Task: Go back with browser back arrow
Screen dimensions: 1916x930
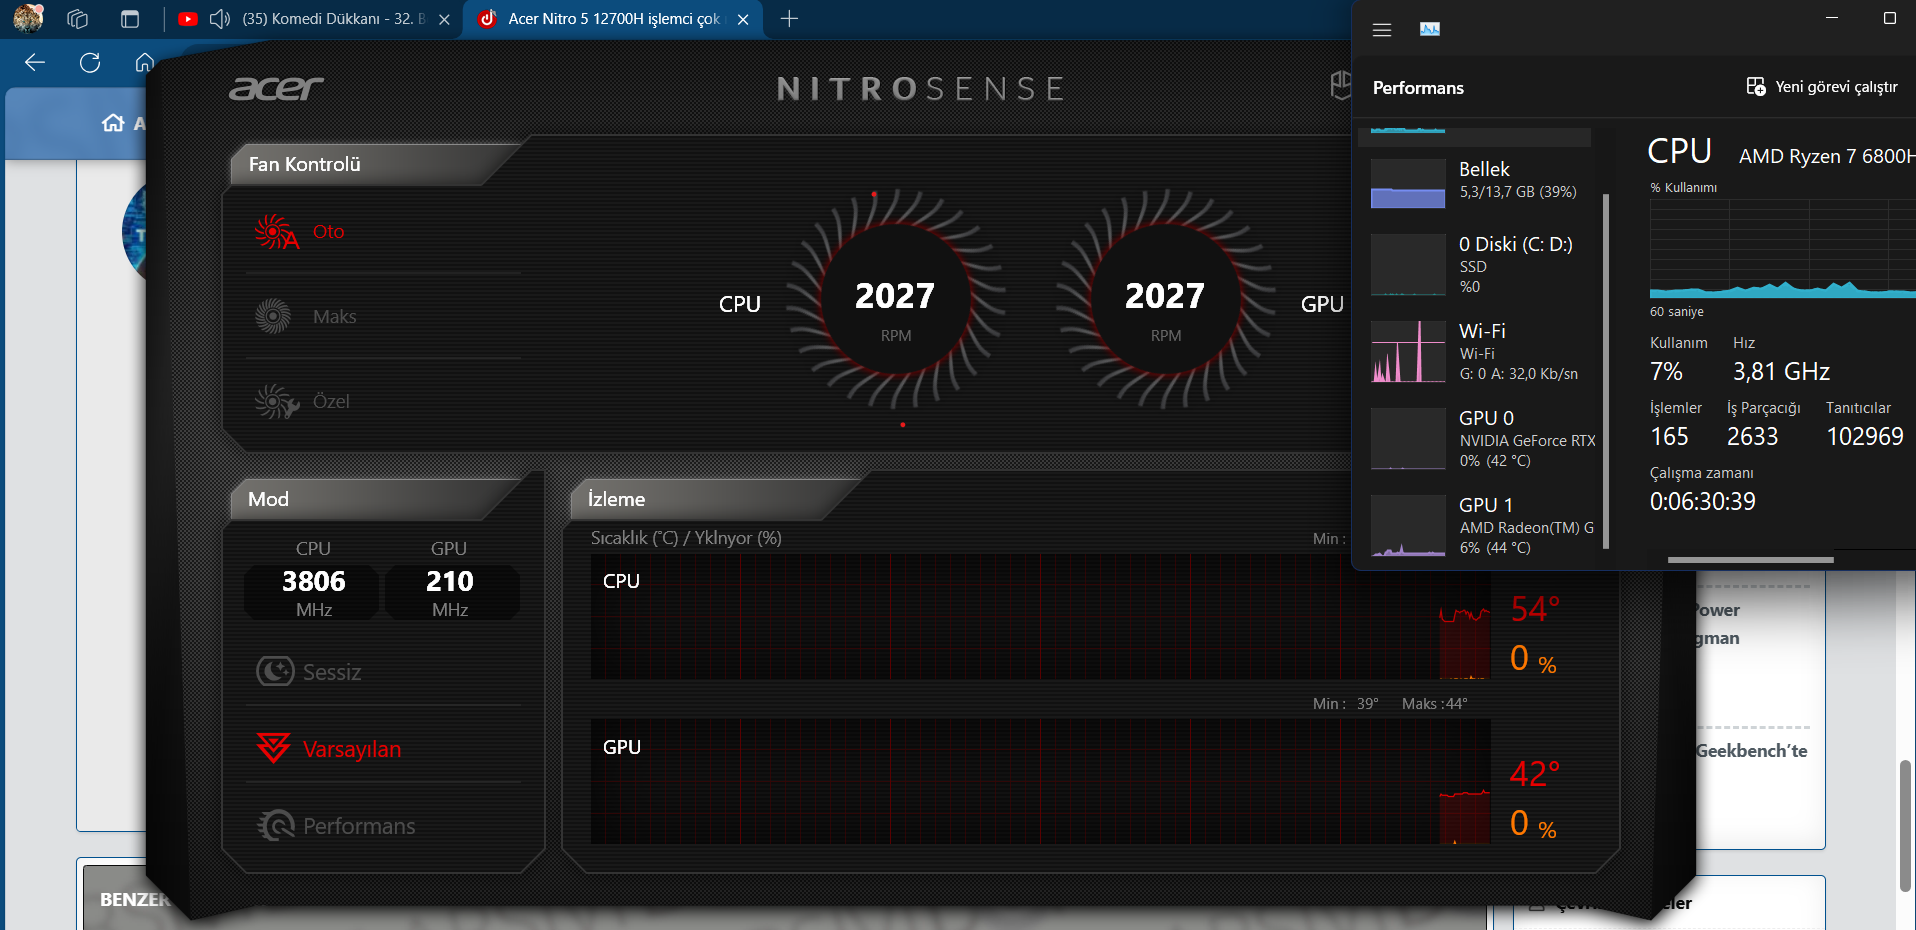Action: 35,63
